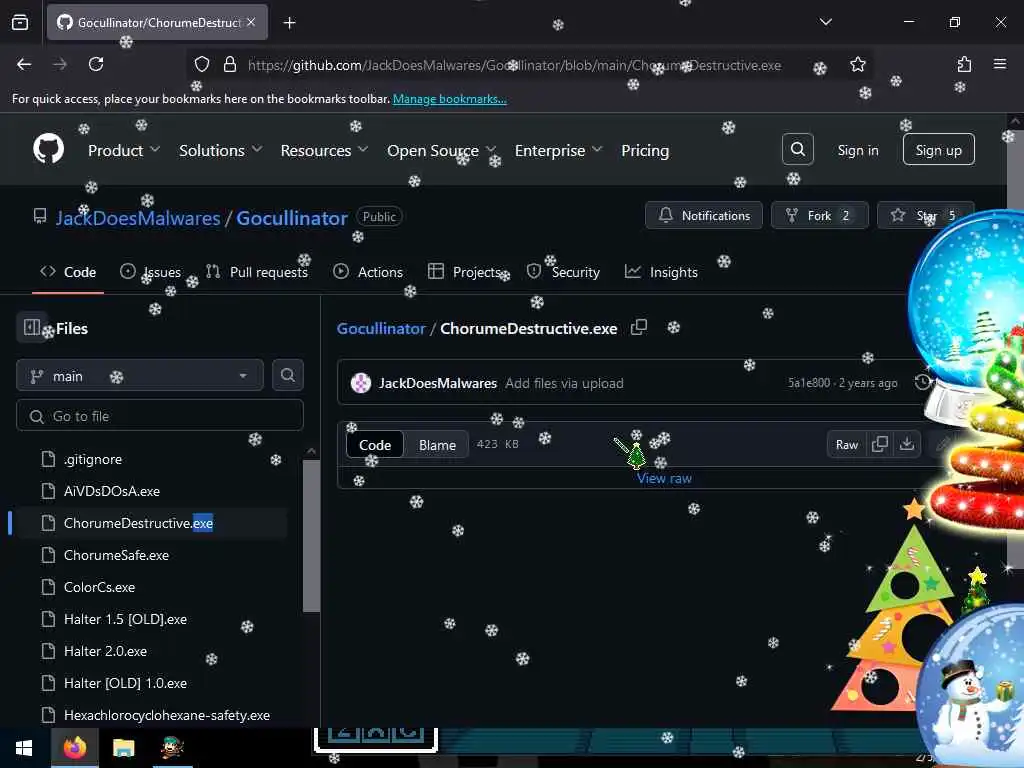Expand the Enterprise menu
Screen dimensions: 1024x768
(558, 150)
